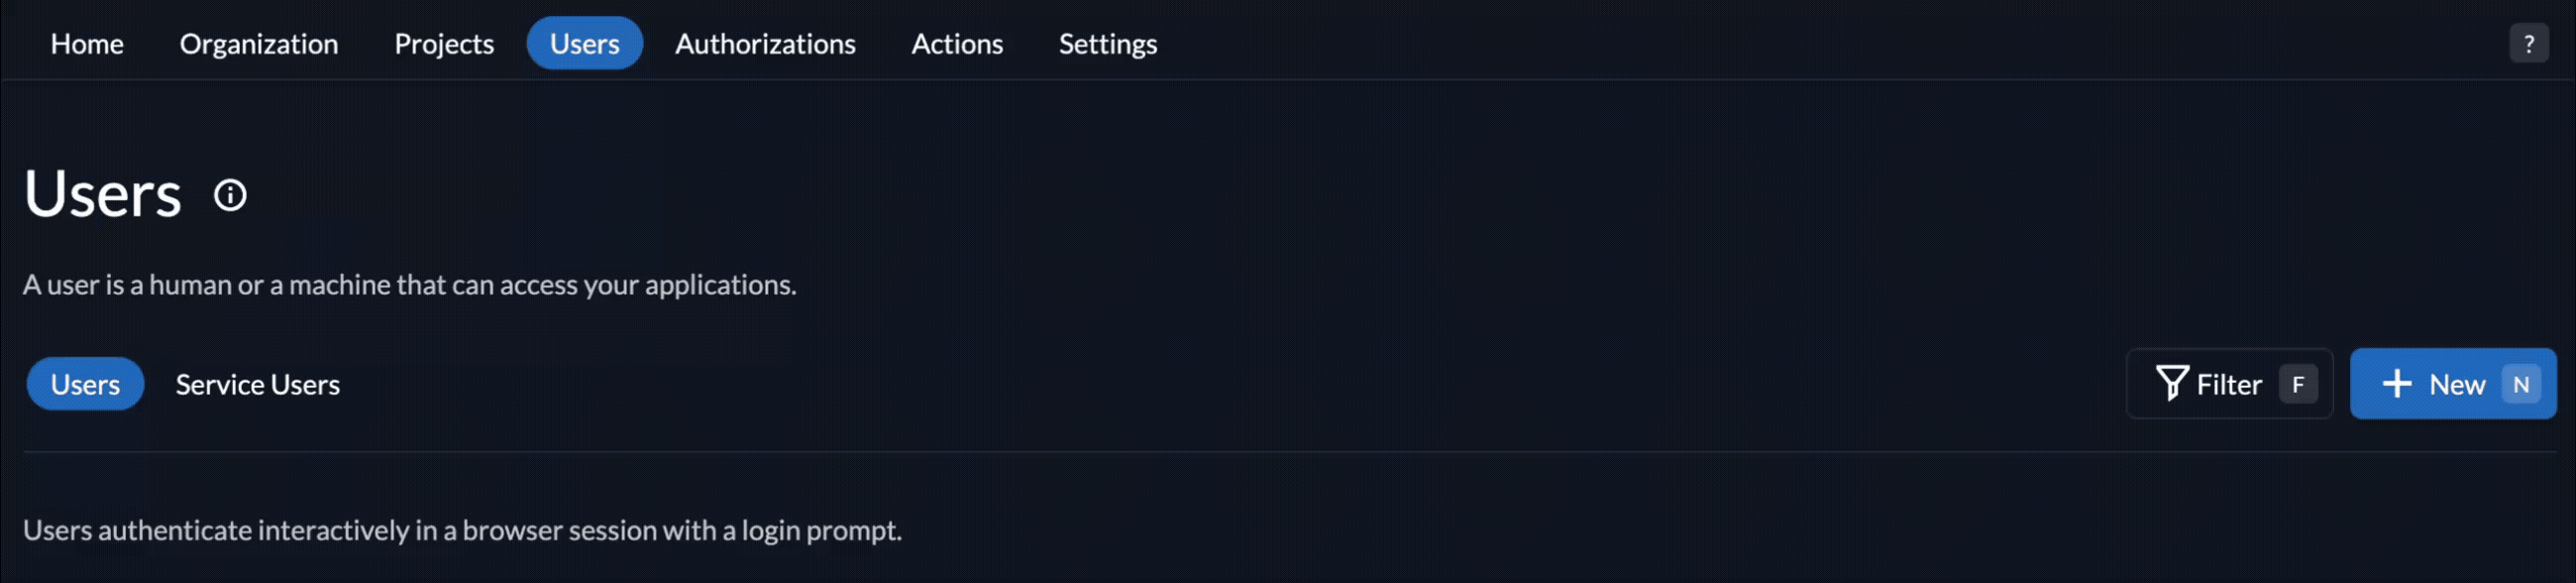Click the plus icon on the New button
2576x583 pixels.
2397,383
